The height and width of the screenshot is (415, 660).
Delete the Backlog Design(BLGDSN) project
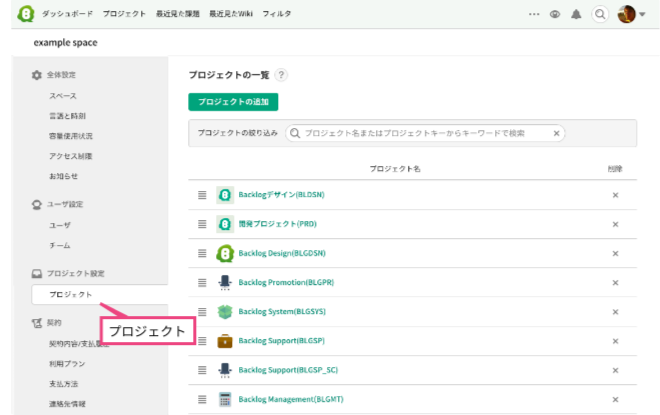pos(615,253)
